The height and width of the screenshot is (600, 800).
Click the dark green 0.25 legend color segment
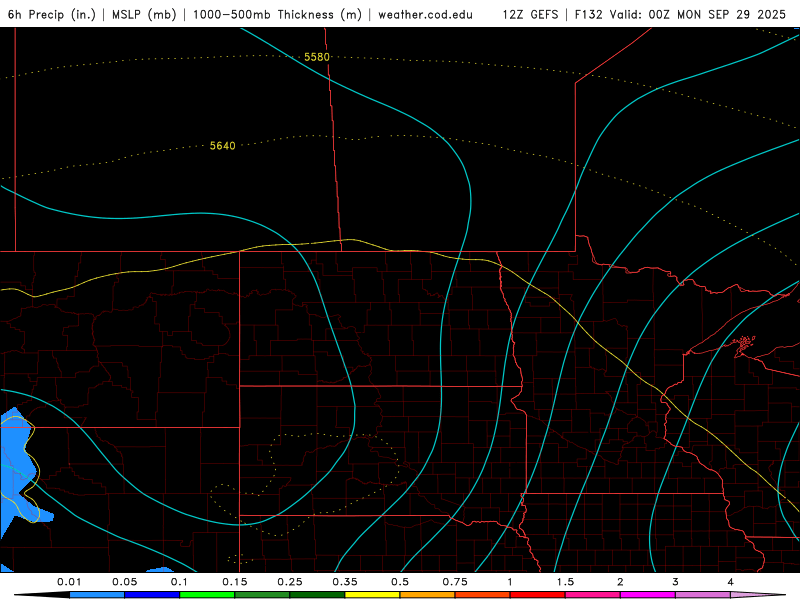tap(317, 595)
